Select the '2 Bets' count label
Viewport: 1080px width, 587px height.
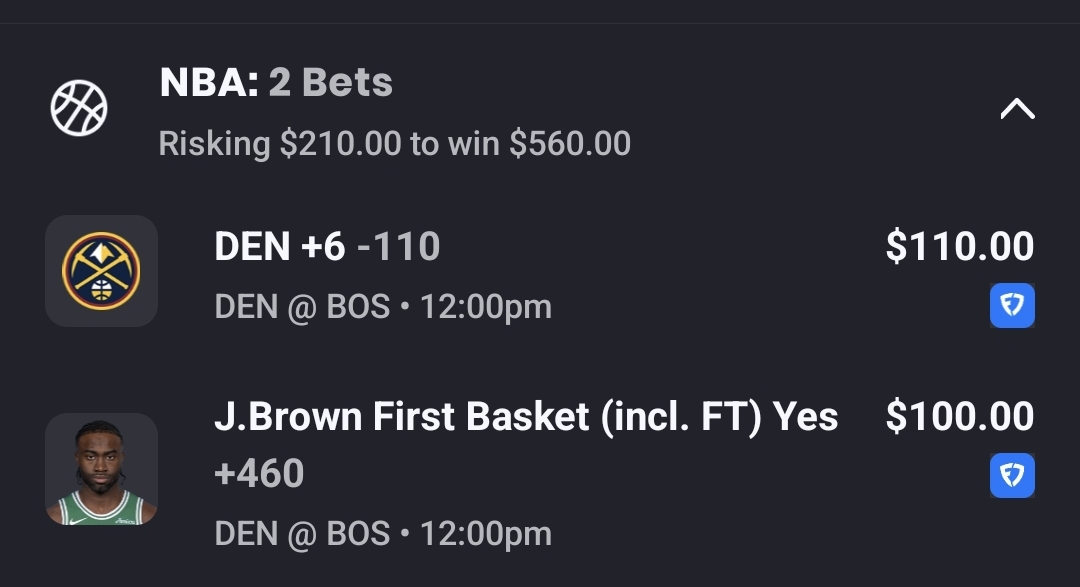pos(331,83)
